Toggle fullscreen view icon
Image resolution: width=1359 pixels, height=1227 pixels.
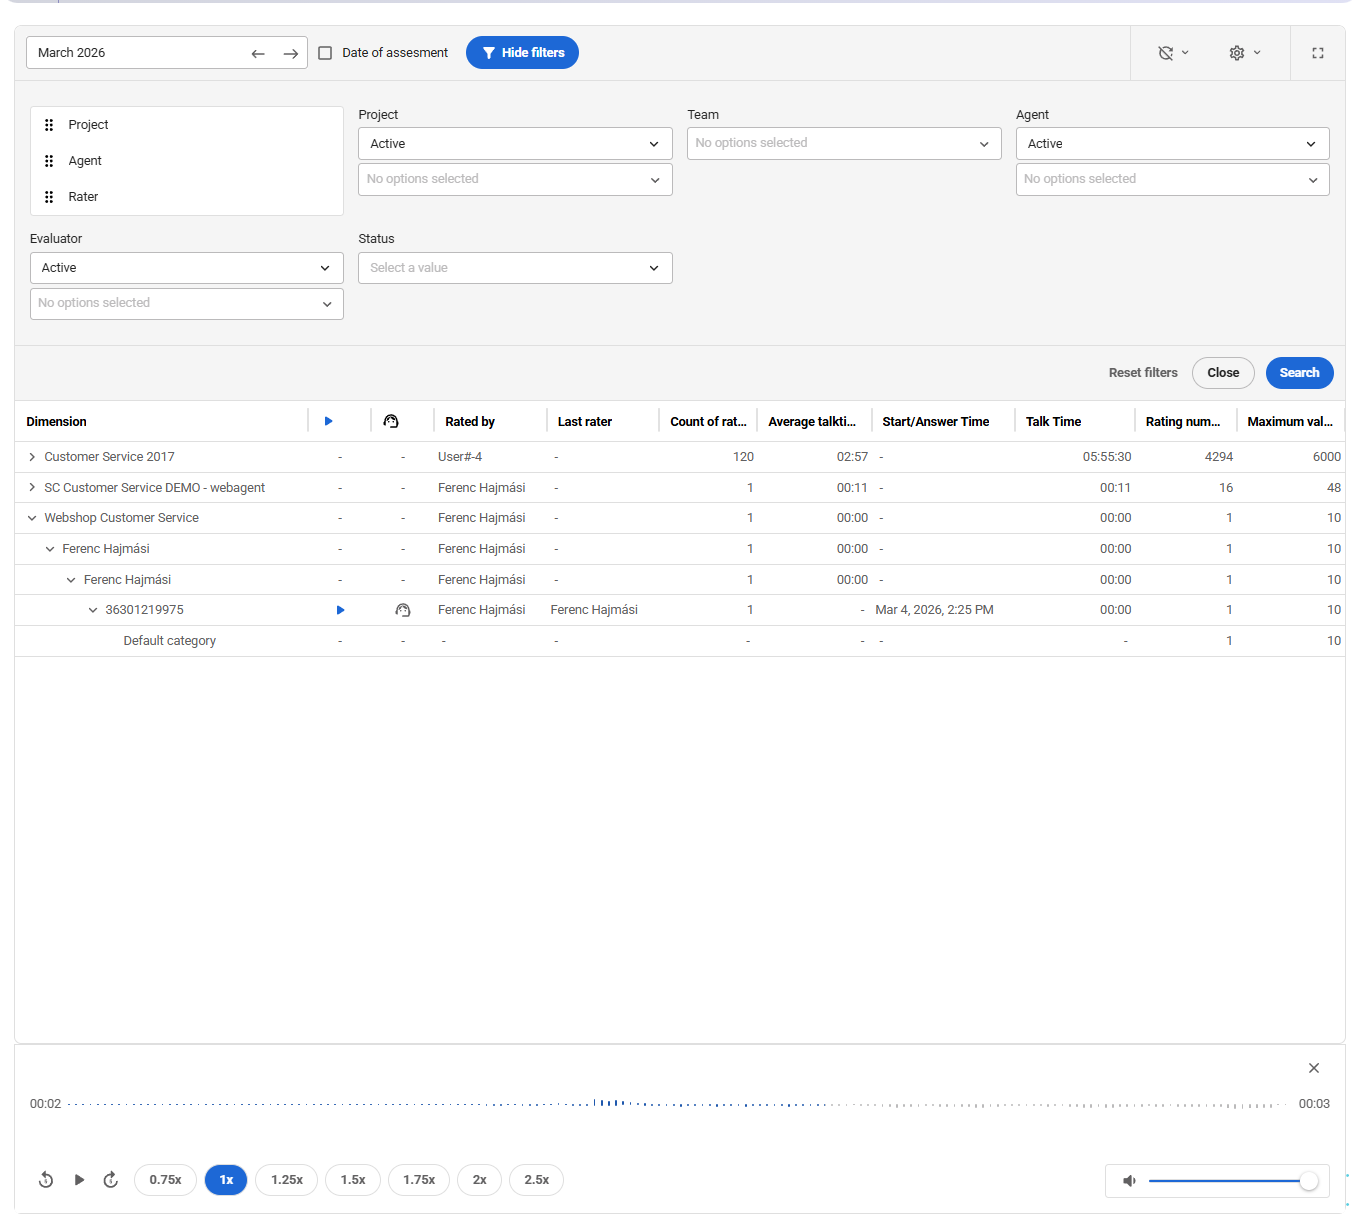1317,53
